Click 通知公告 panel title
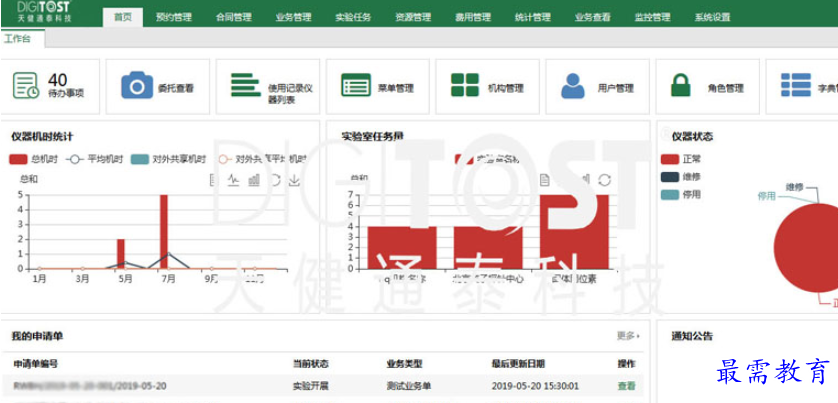 692,336
